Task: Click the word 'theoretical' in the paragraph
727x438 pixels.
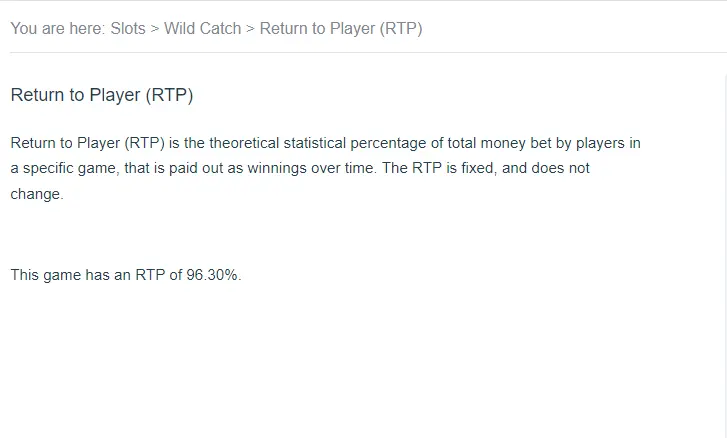Action: click(243, 143)
